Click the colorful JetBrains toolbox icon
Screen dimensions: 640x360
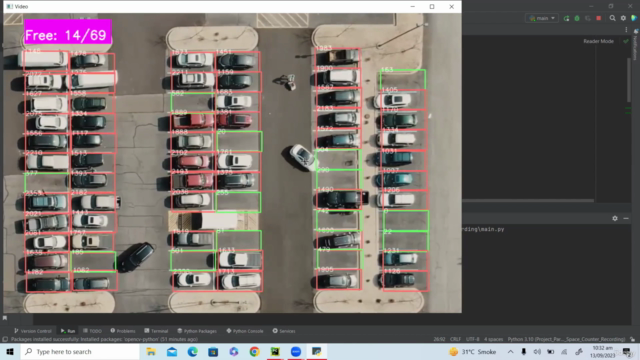tap(634, 18)
